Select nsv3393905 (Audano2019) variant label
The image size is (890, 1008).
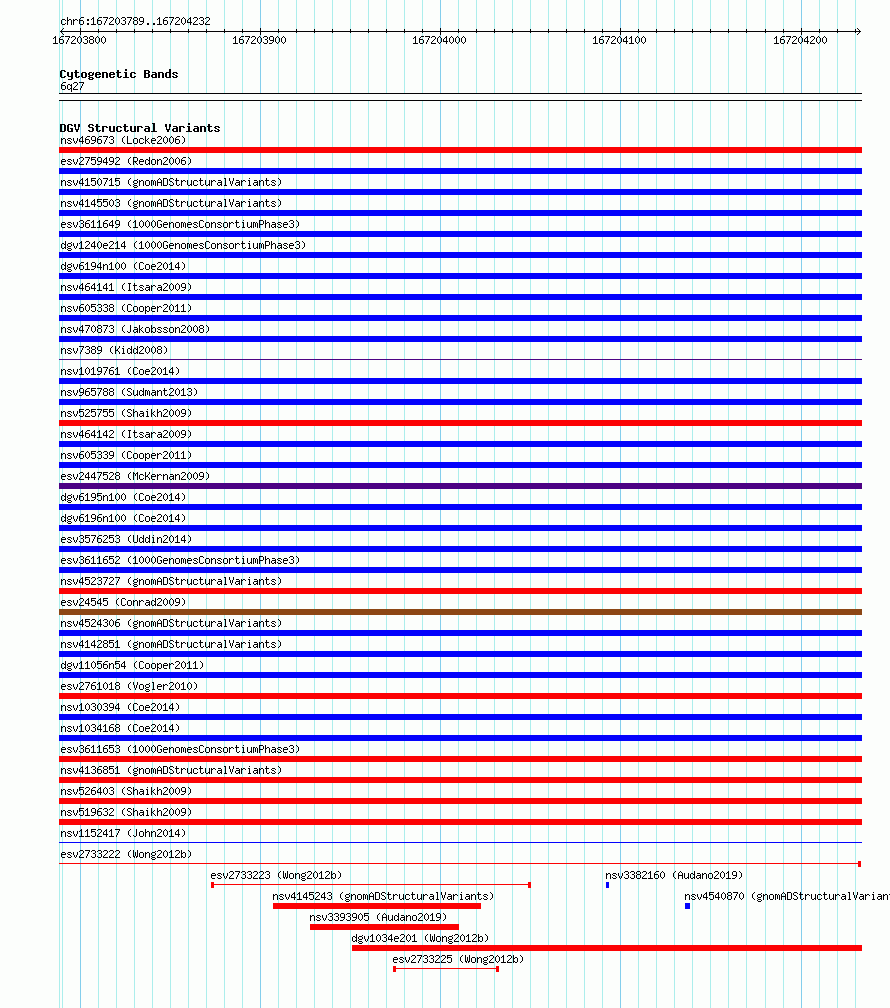(x=378, y=917)
